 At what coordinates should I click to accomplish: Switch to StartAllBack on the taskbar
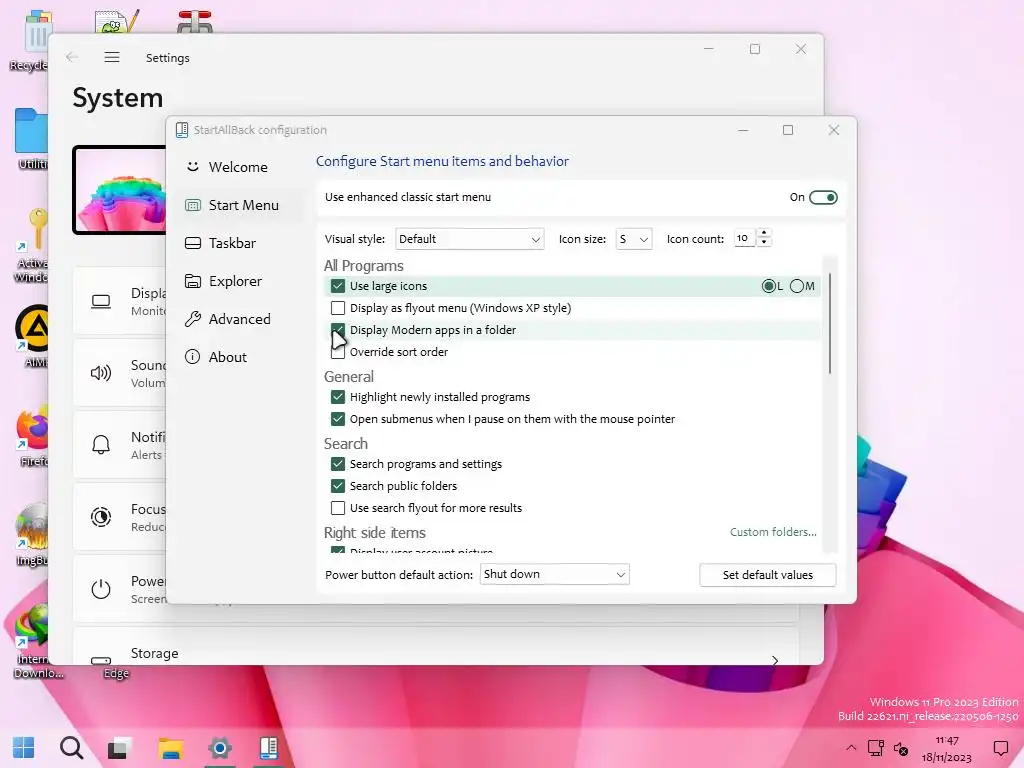point(269,748)
